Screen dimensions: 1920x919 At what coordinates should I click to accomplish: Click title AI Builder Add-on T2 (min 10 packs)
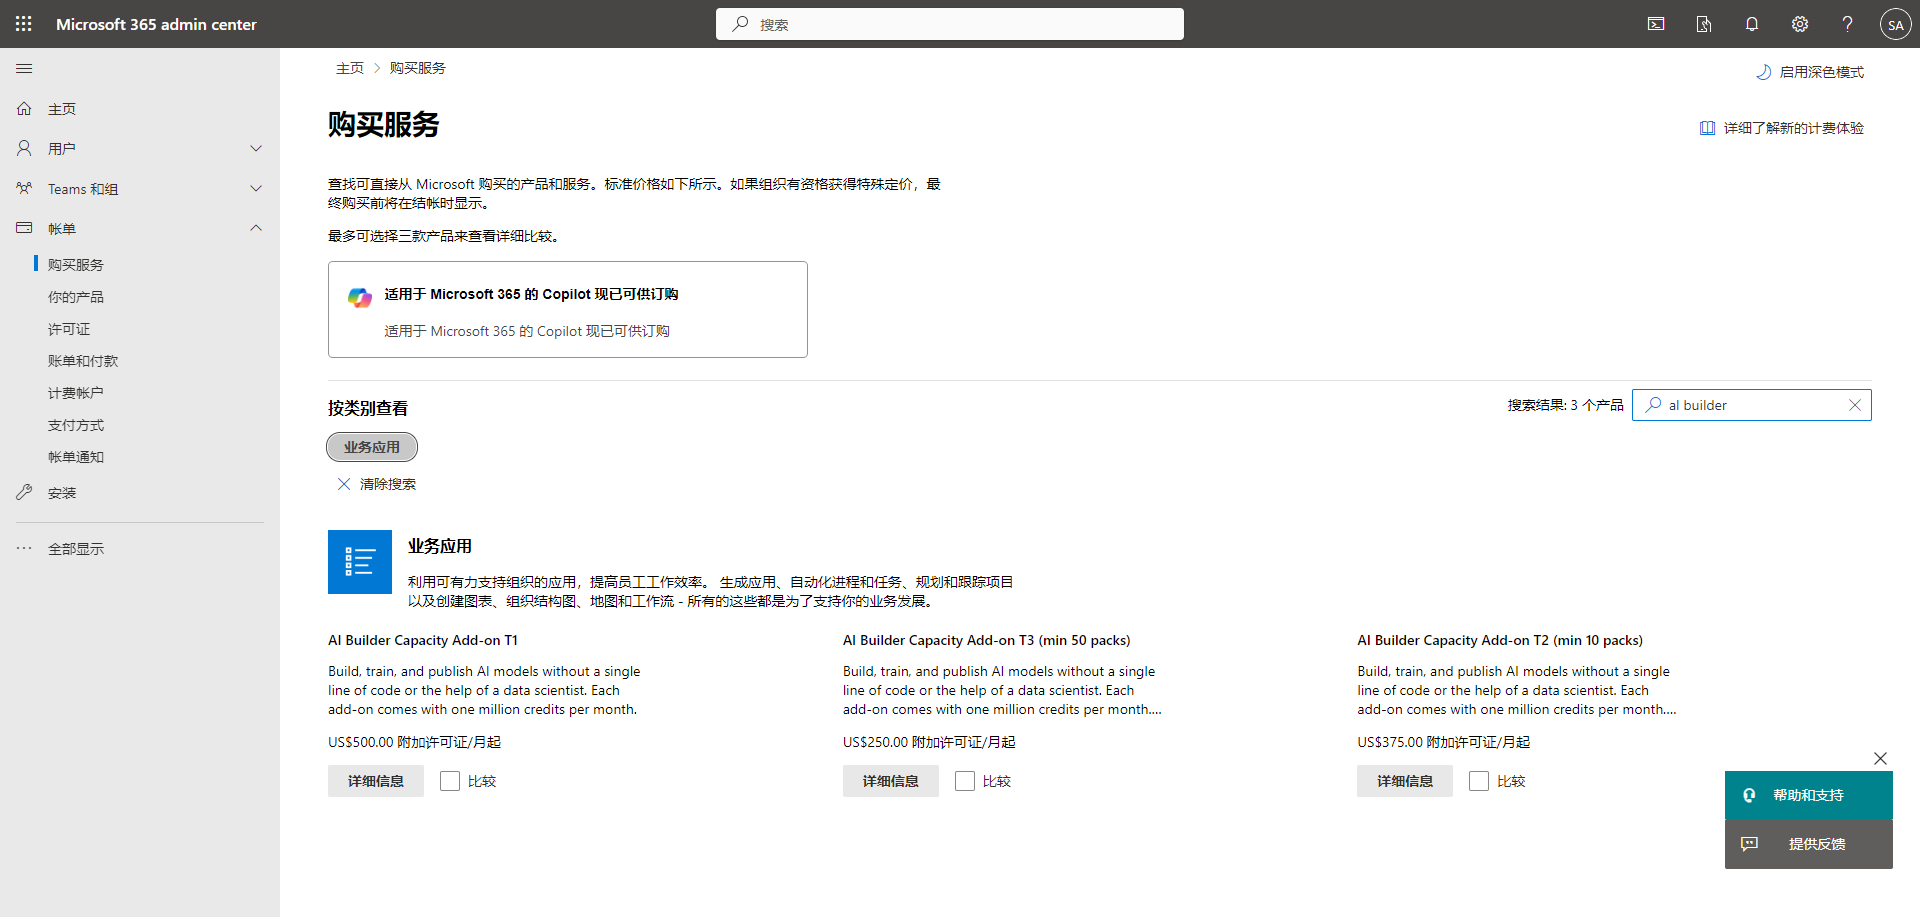tap(1500, 640)
